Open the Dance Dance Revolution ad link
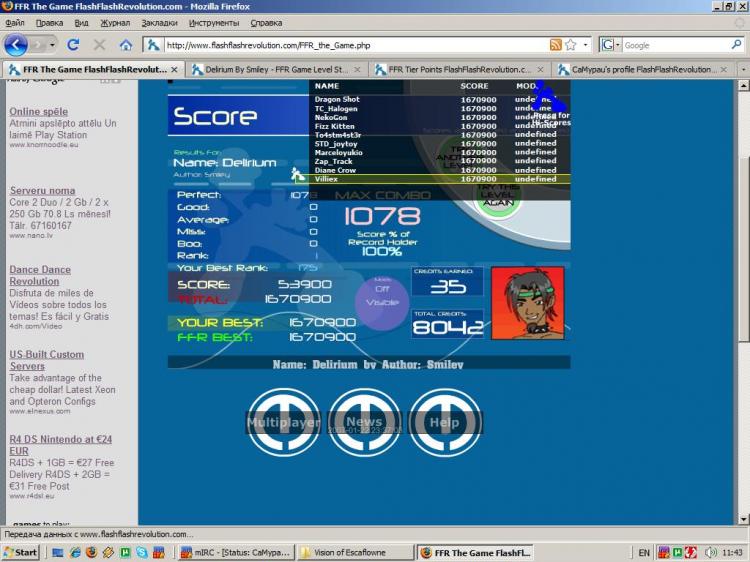This screenshot has height=562, width=750. coord(40,275)
